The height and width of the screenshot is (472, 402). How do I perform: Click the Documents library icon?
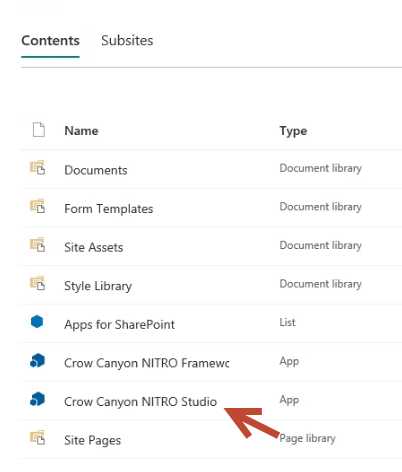37,167
